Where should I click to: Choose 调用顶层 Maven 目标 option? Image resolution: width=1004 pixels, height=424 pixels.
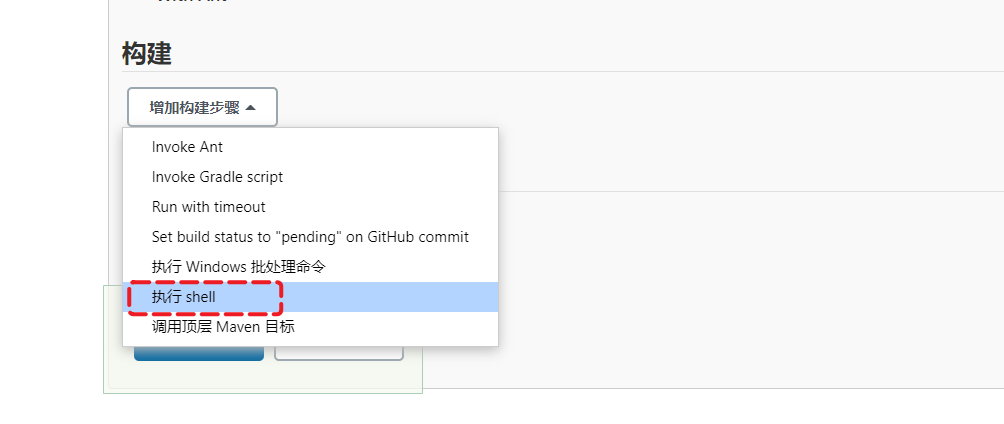223,327
